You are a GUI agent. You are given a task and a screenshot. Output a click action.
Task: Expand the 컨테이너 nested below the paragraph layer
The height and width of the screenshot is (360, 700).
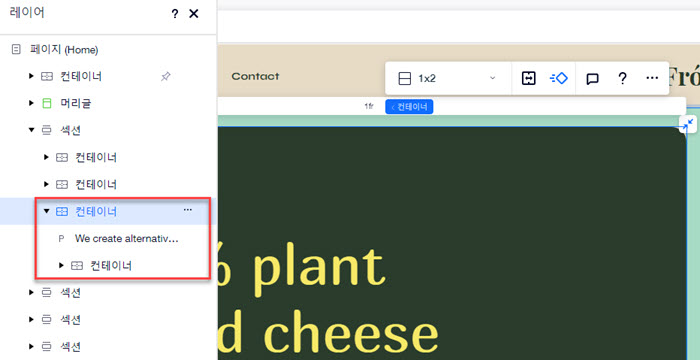pos(61,265)
